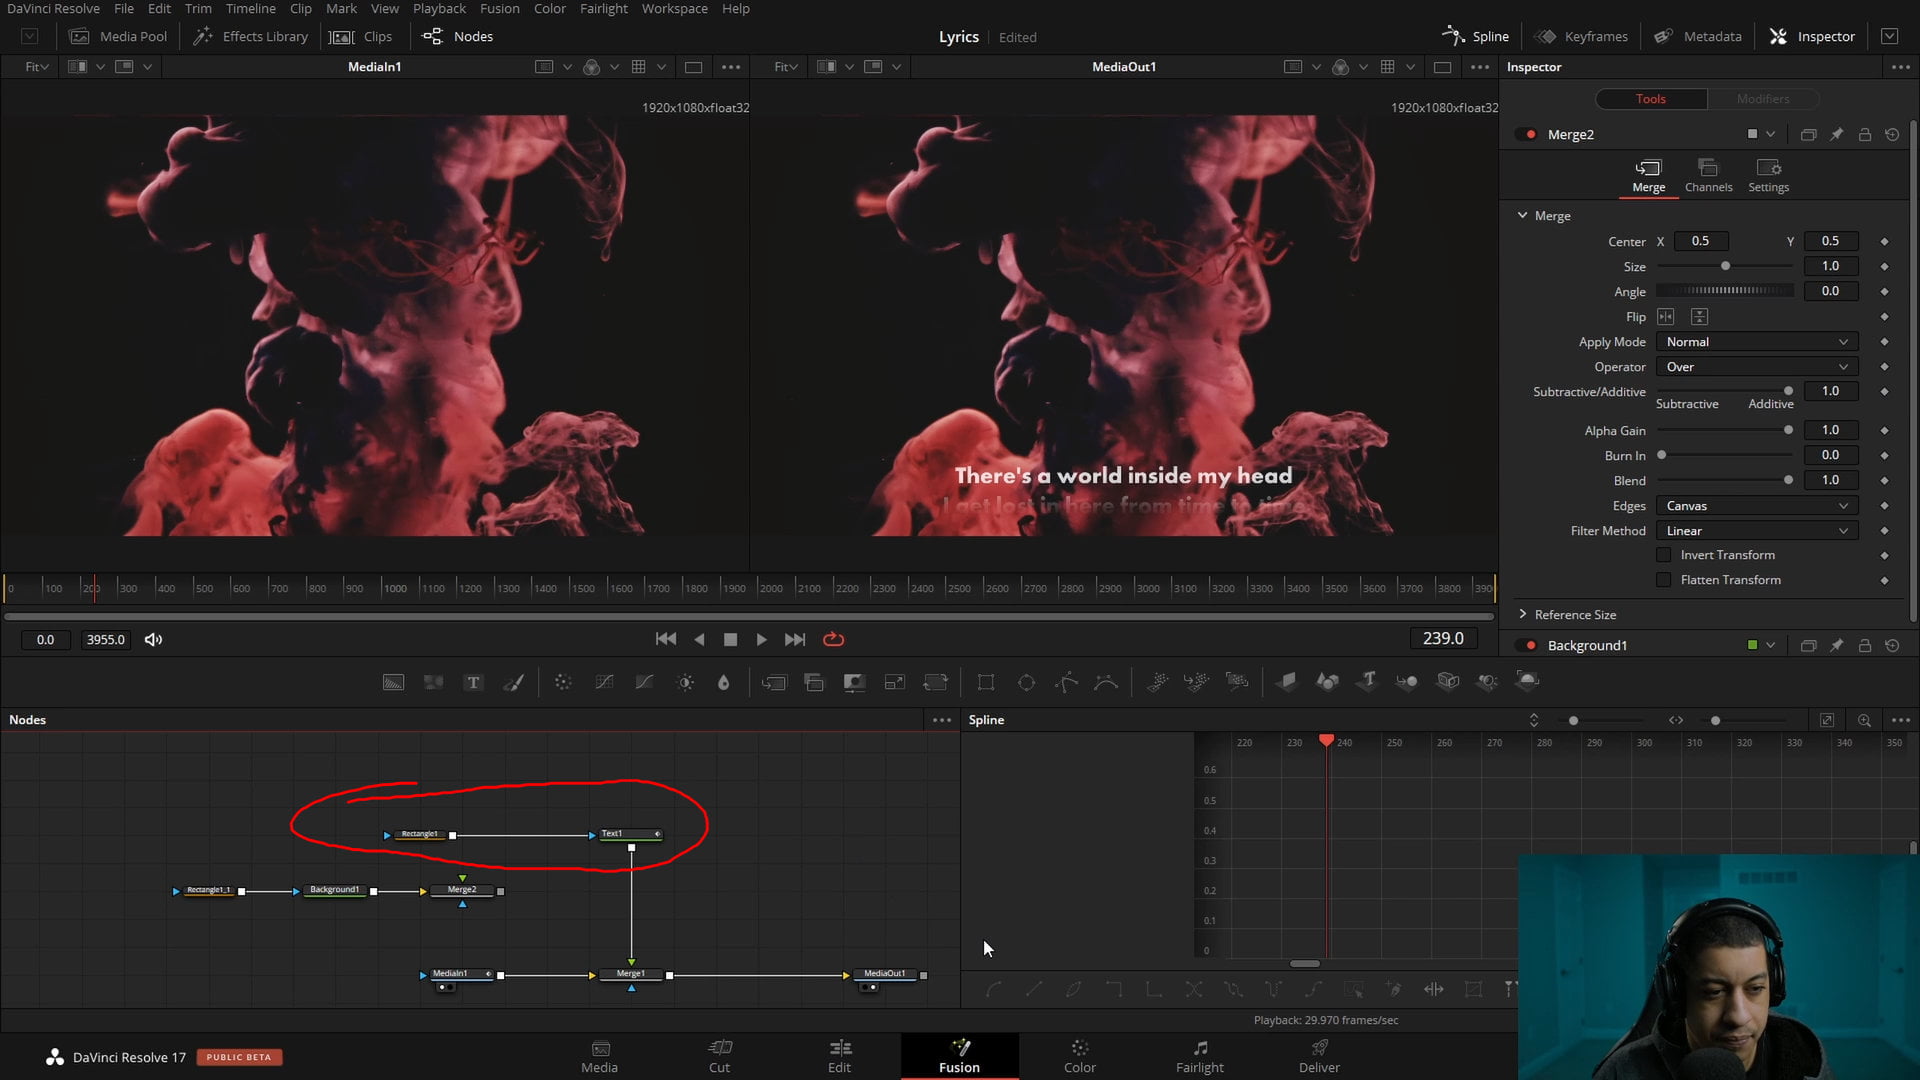Enable Flatten Transform in the Inspector

1663,580
